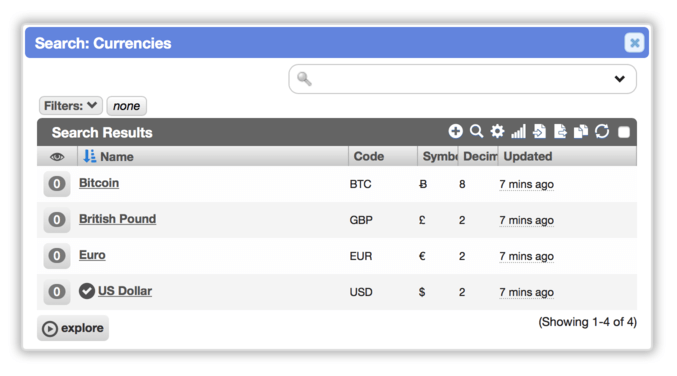Click the magnifier icon in Search Results toolbar
The image size is (677, 376).
tap(476, 131)
